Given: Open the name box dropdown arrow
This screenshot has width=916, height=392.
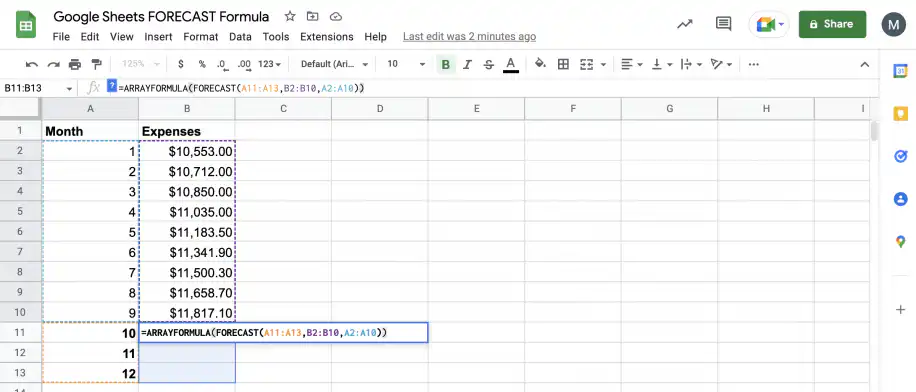Looking at the screenshot, I should coord(70,89).
